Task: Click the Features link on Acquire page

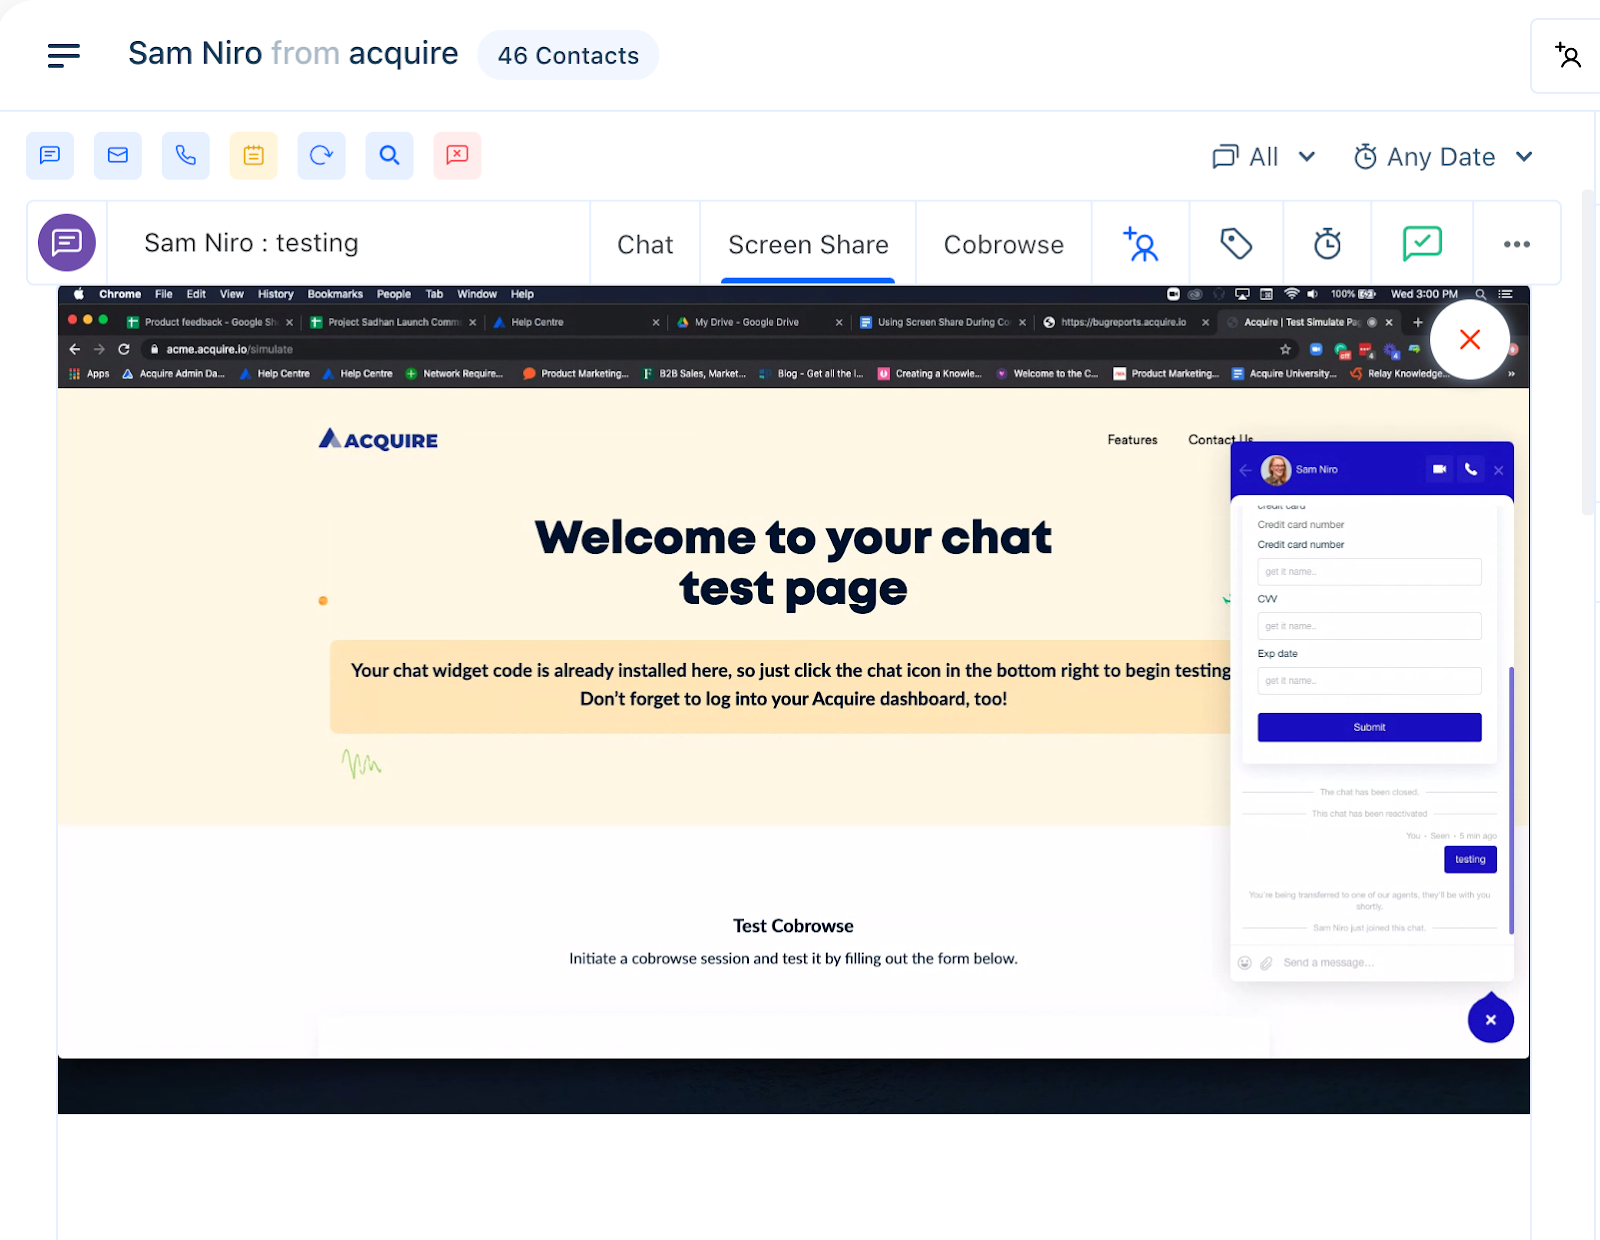Action: 1132,440
